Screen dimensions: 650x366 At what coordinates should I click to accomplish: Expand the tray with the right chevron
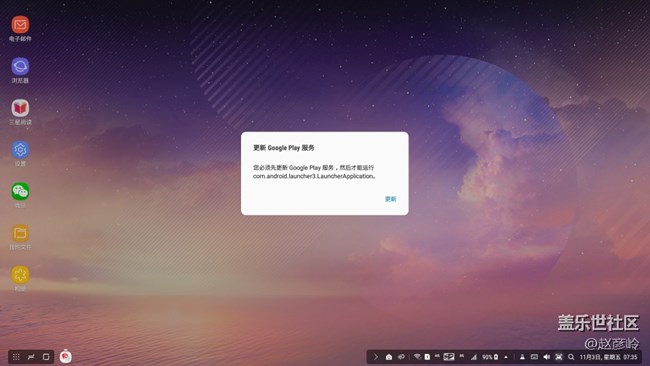click(x=376, y=357)
